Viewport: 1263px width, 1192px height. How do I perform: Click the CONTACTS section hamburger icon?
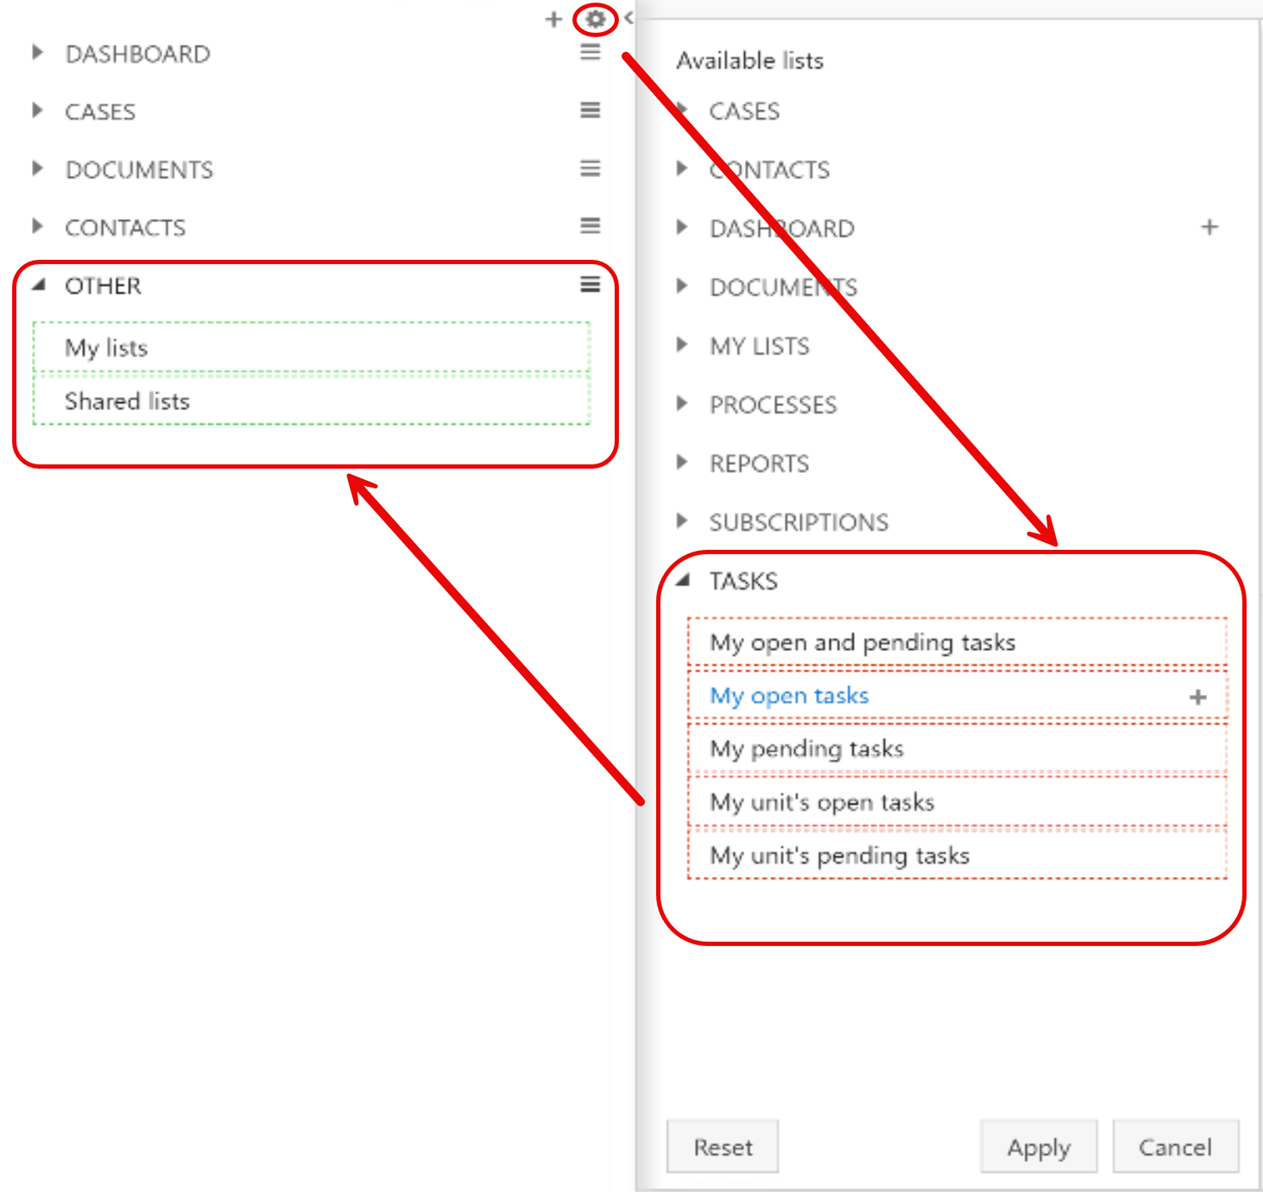[x=590, y=226]
